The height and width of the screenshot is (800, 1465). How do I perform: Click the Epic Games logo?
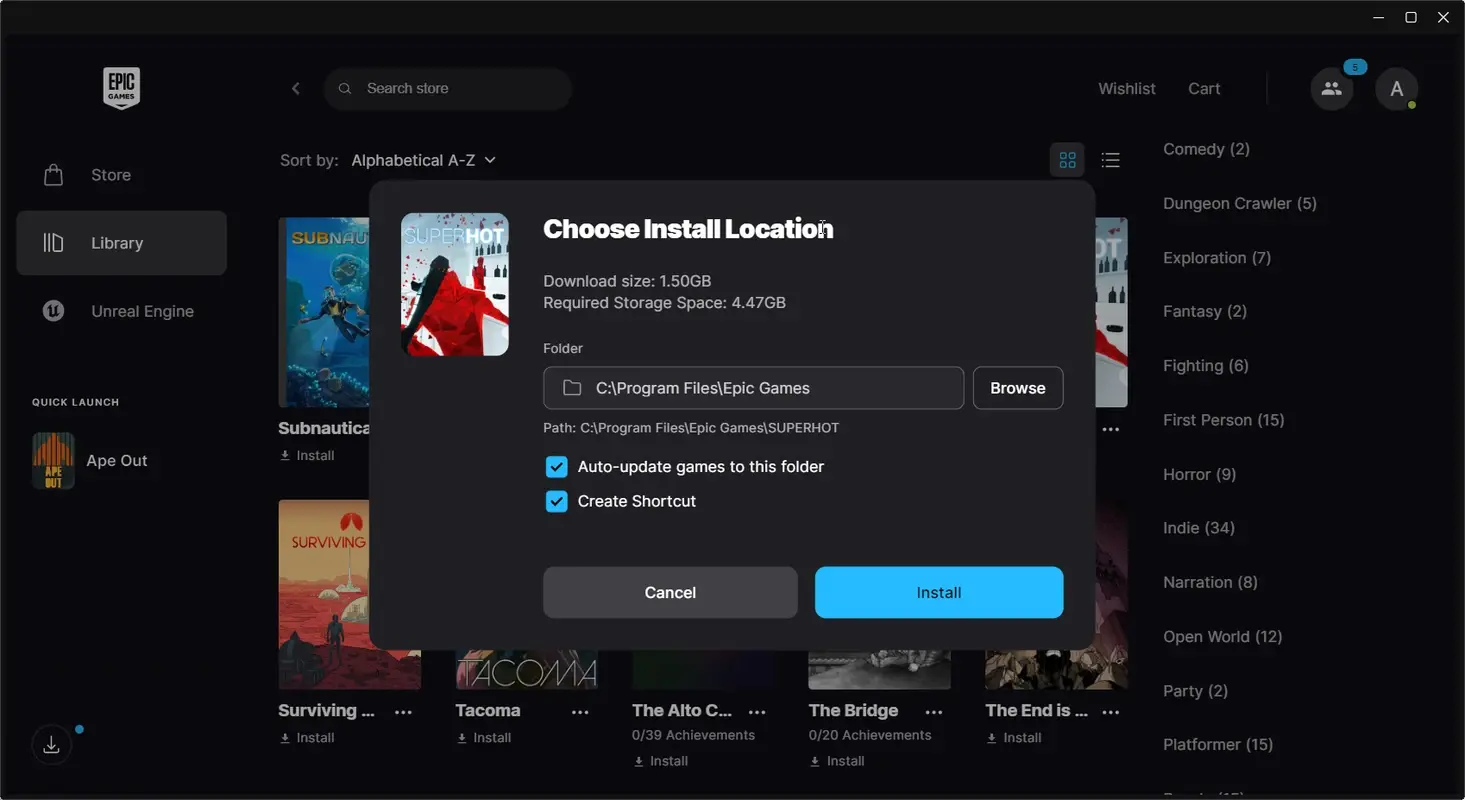tap(121, 88)
